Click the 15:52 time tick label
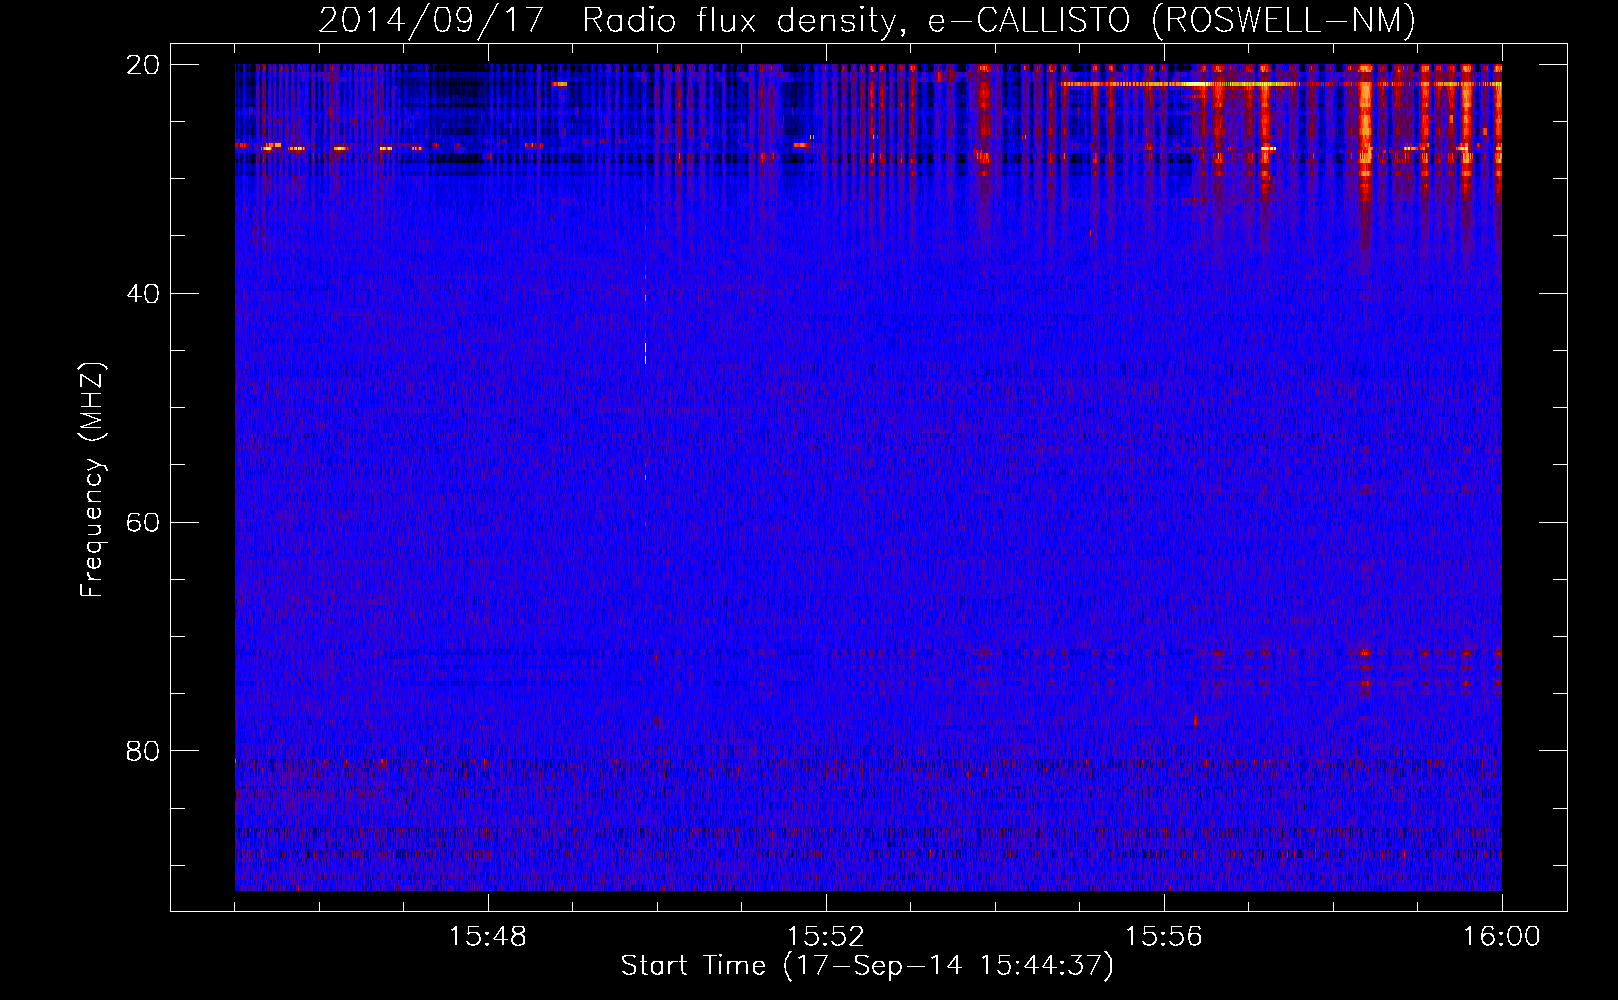The image size is (1618, 1000). point(826,937)
